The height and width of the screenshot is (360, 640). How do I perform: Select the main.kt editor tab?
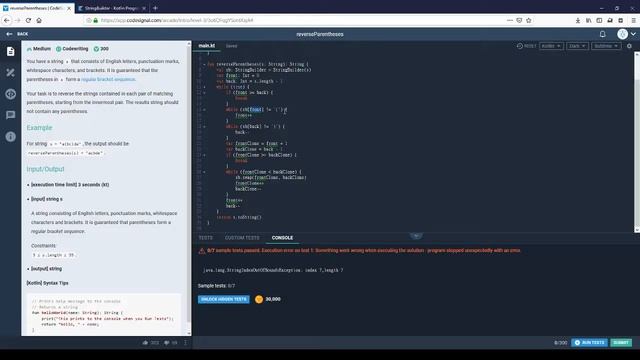coord(207,46)
